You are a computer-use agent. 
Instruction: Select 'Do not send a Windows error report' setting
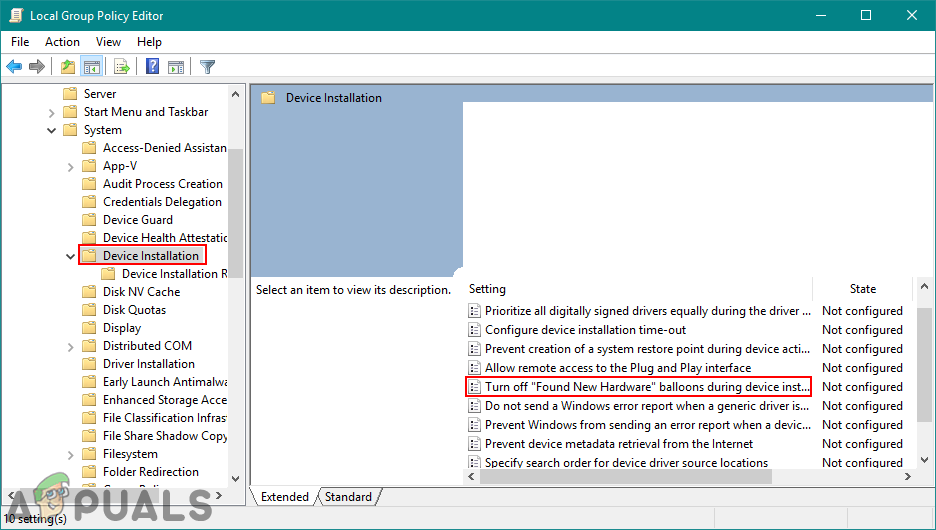[648, 406]
